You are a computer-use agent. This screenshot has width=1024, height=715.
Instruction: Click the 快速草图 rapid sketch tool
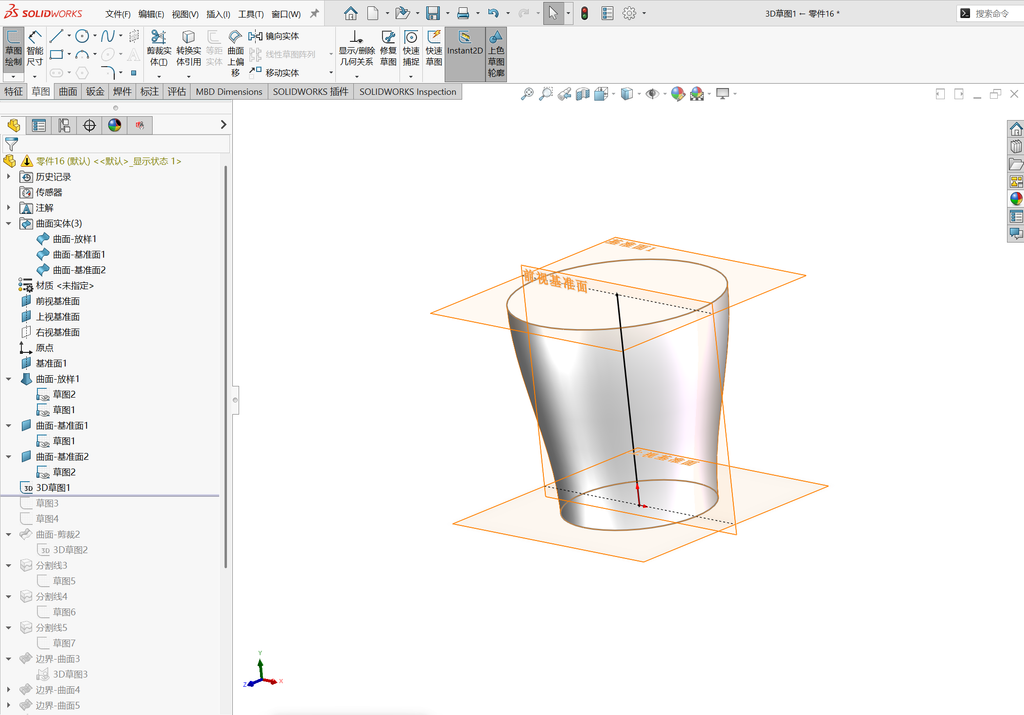click(x=434, y=48)
